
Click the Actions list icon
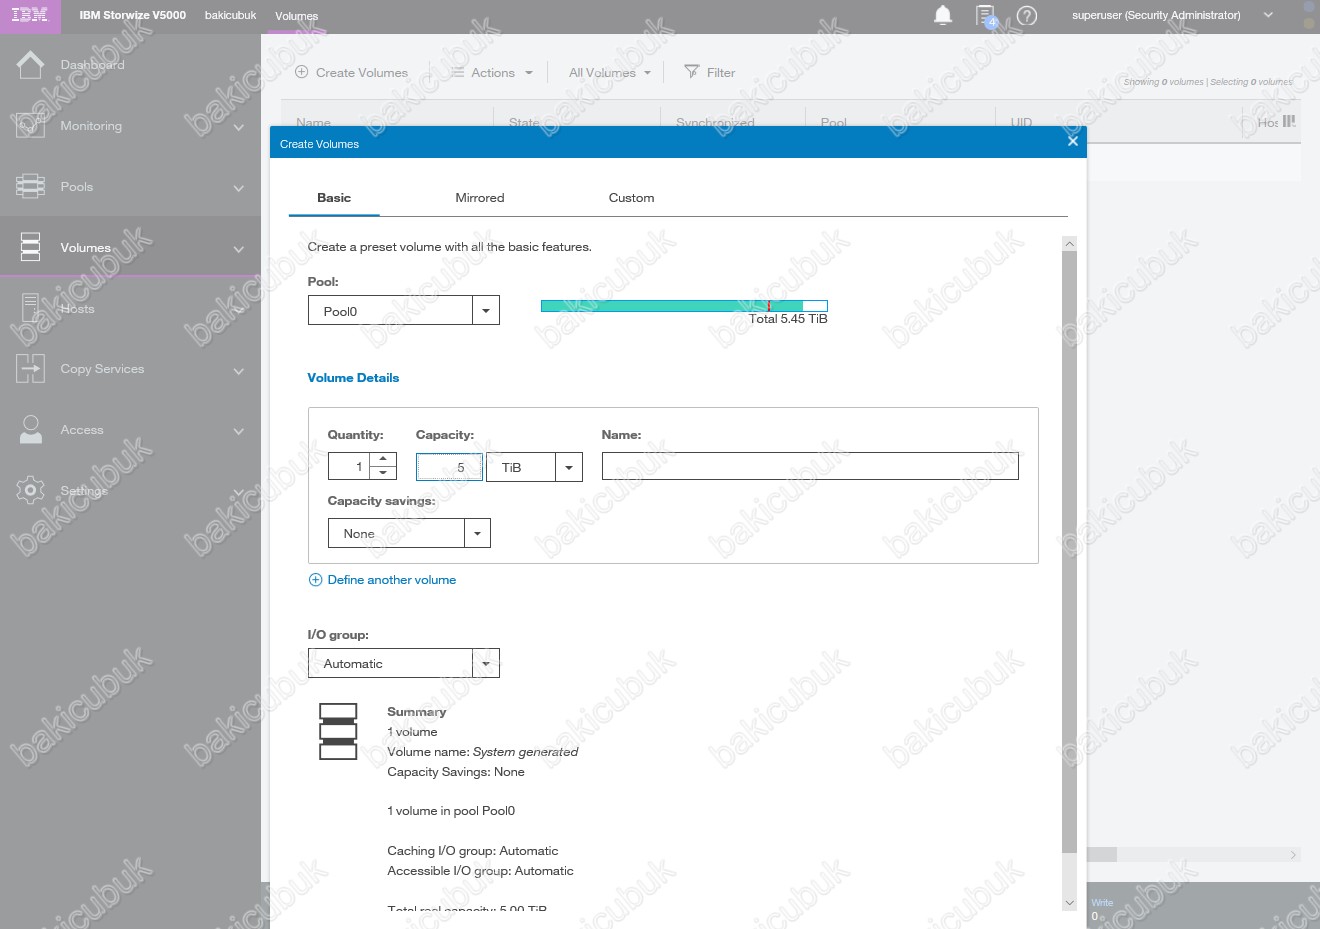(x=457, y=72)
